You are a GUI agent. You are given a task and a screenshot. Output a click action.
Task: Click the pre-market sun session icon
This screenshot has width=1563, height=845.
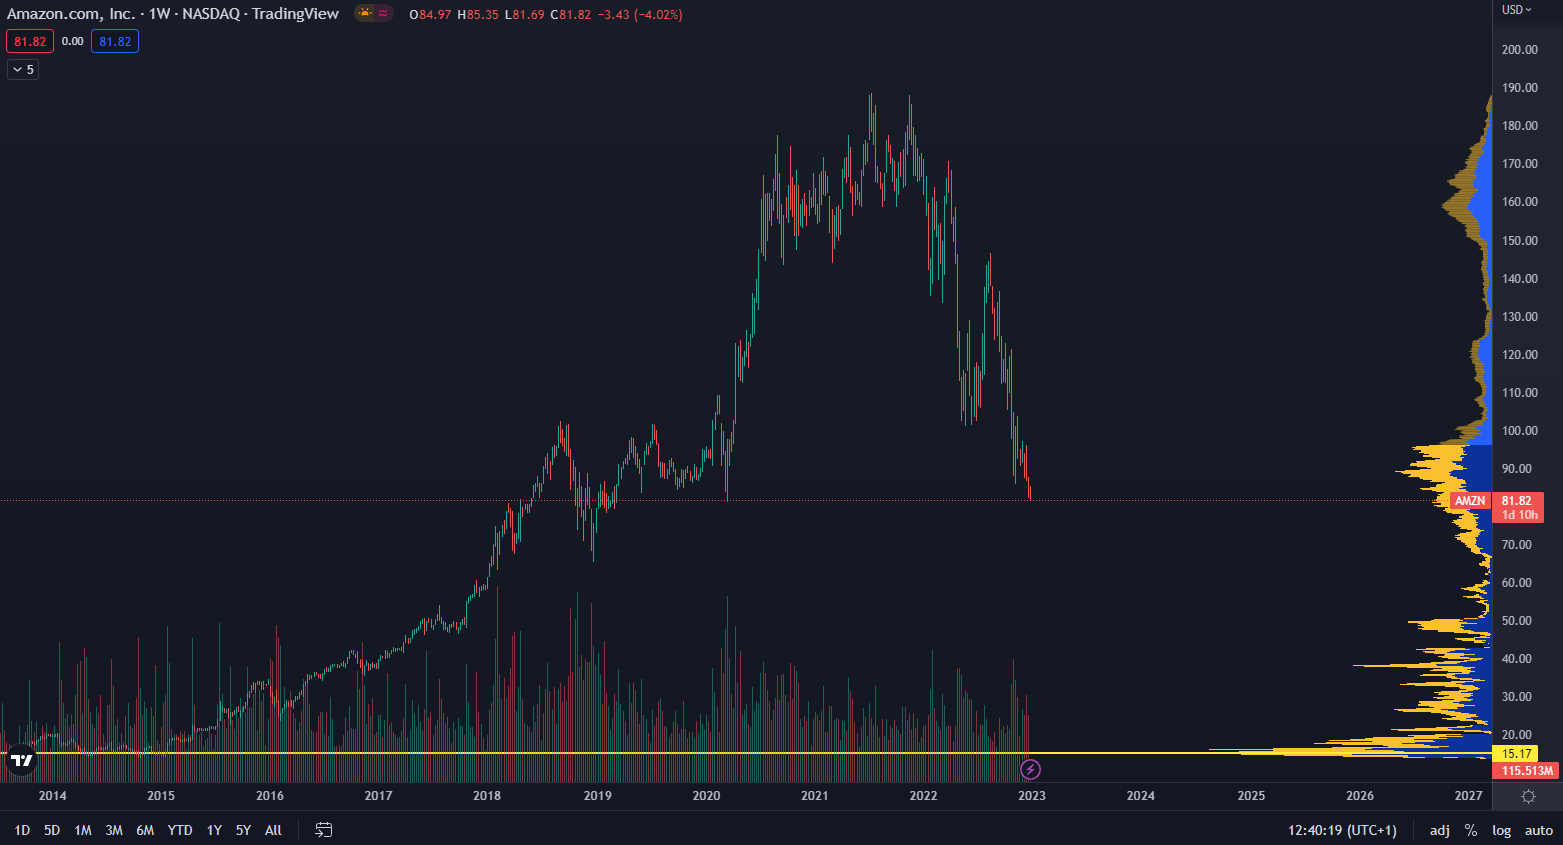coord(365,14)
